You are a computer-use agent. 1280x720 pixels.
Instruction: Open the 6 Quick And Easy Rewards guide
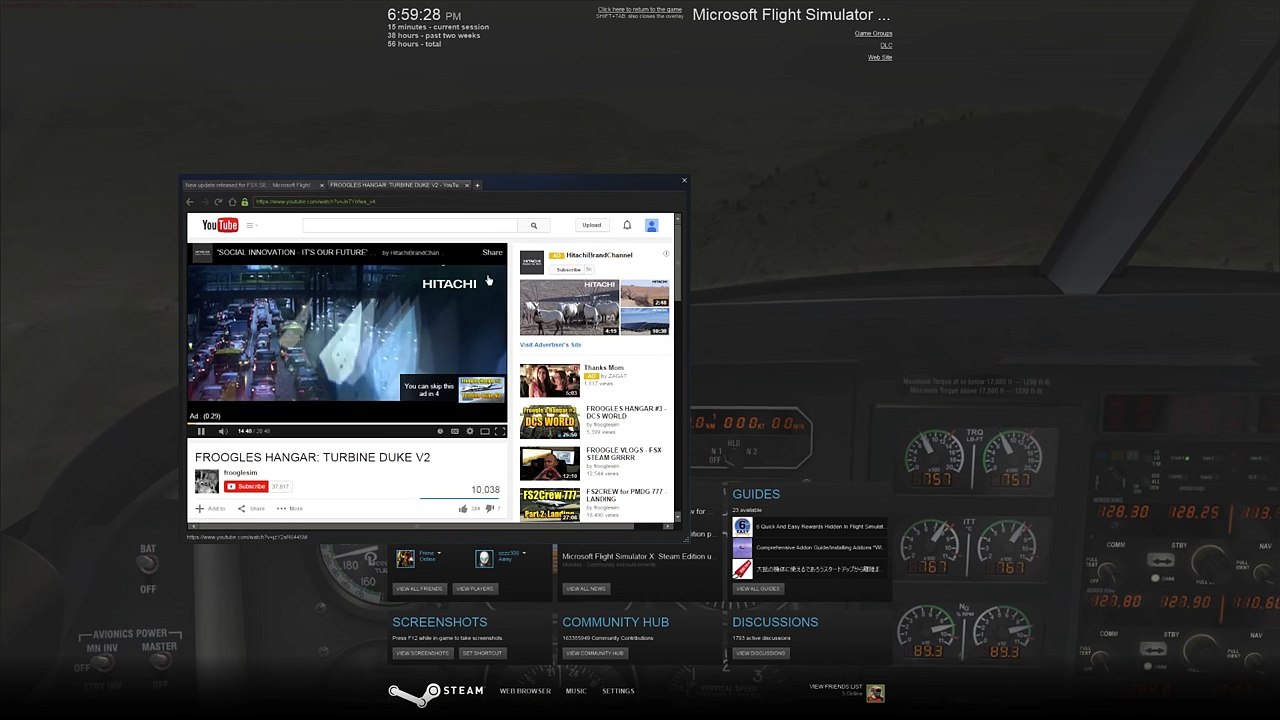tap(742, 527)
